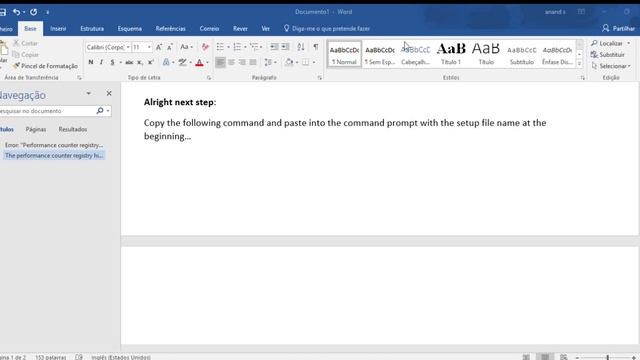640x360 pixels.
Task: Apply red font color
Action: (199, 62)
